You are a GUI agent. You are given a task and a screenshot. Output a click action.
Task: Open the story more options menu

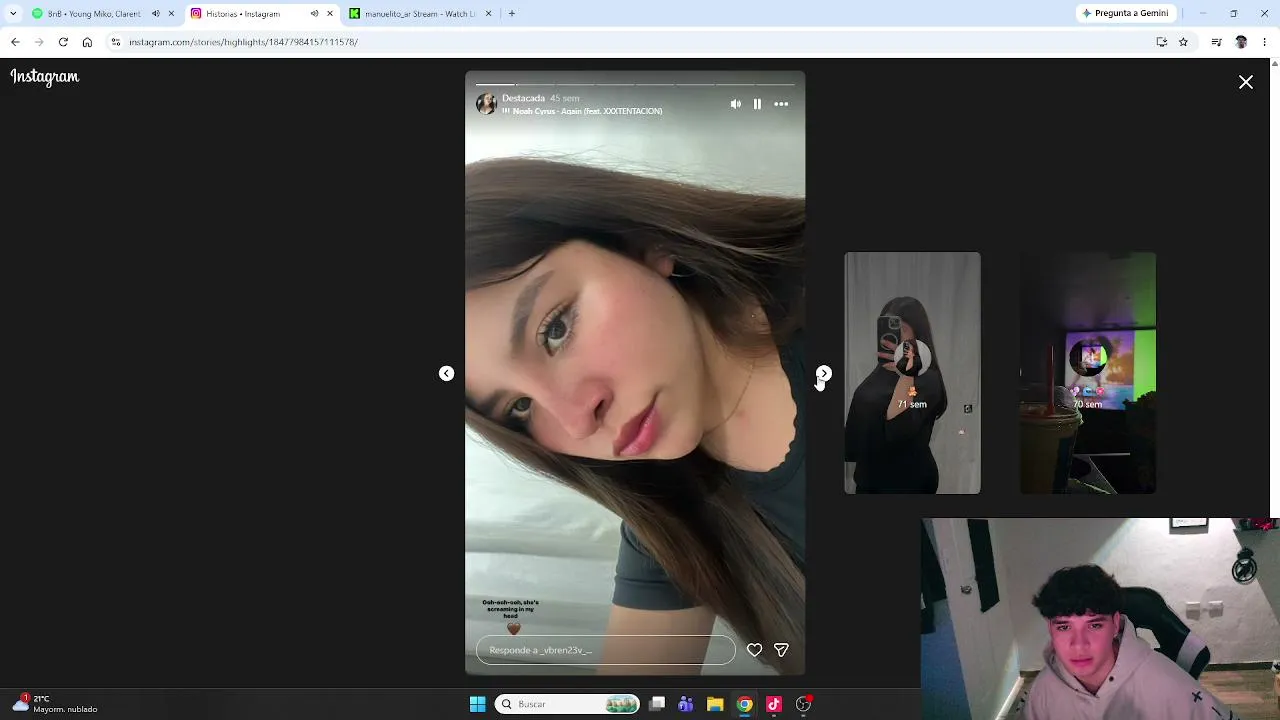(x=781, y=104)
